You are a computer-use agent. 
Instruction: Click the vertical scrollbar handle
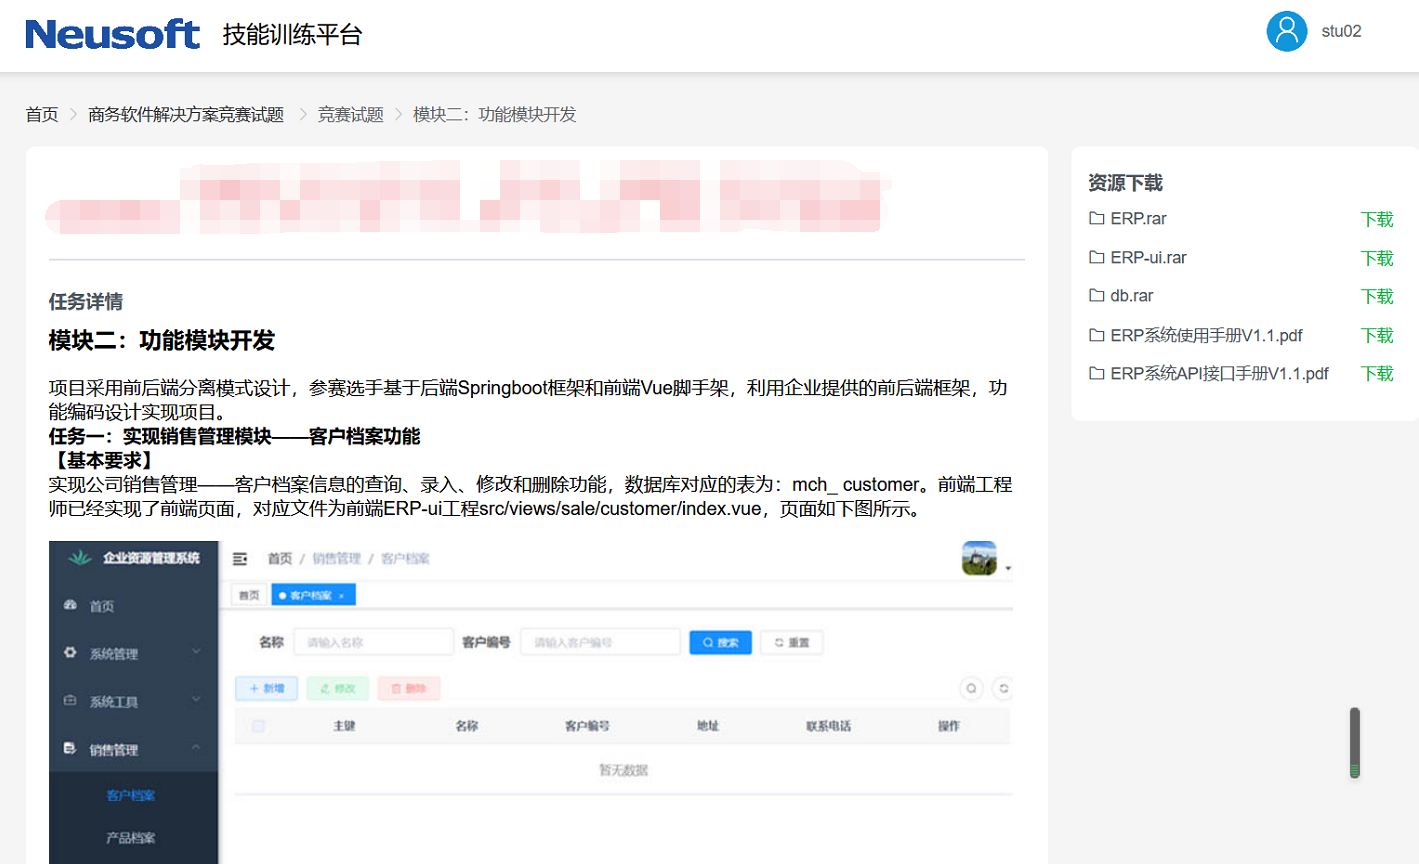point(1354,742)
